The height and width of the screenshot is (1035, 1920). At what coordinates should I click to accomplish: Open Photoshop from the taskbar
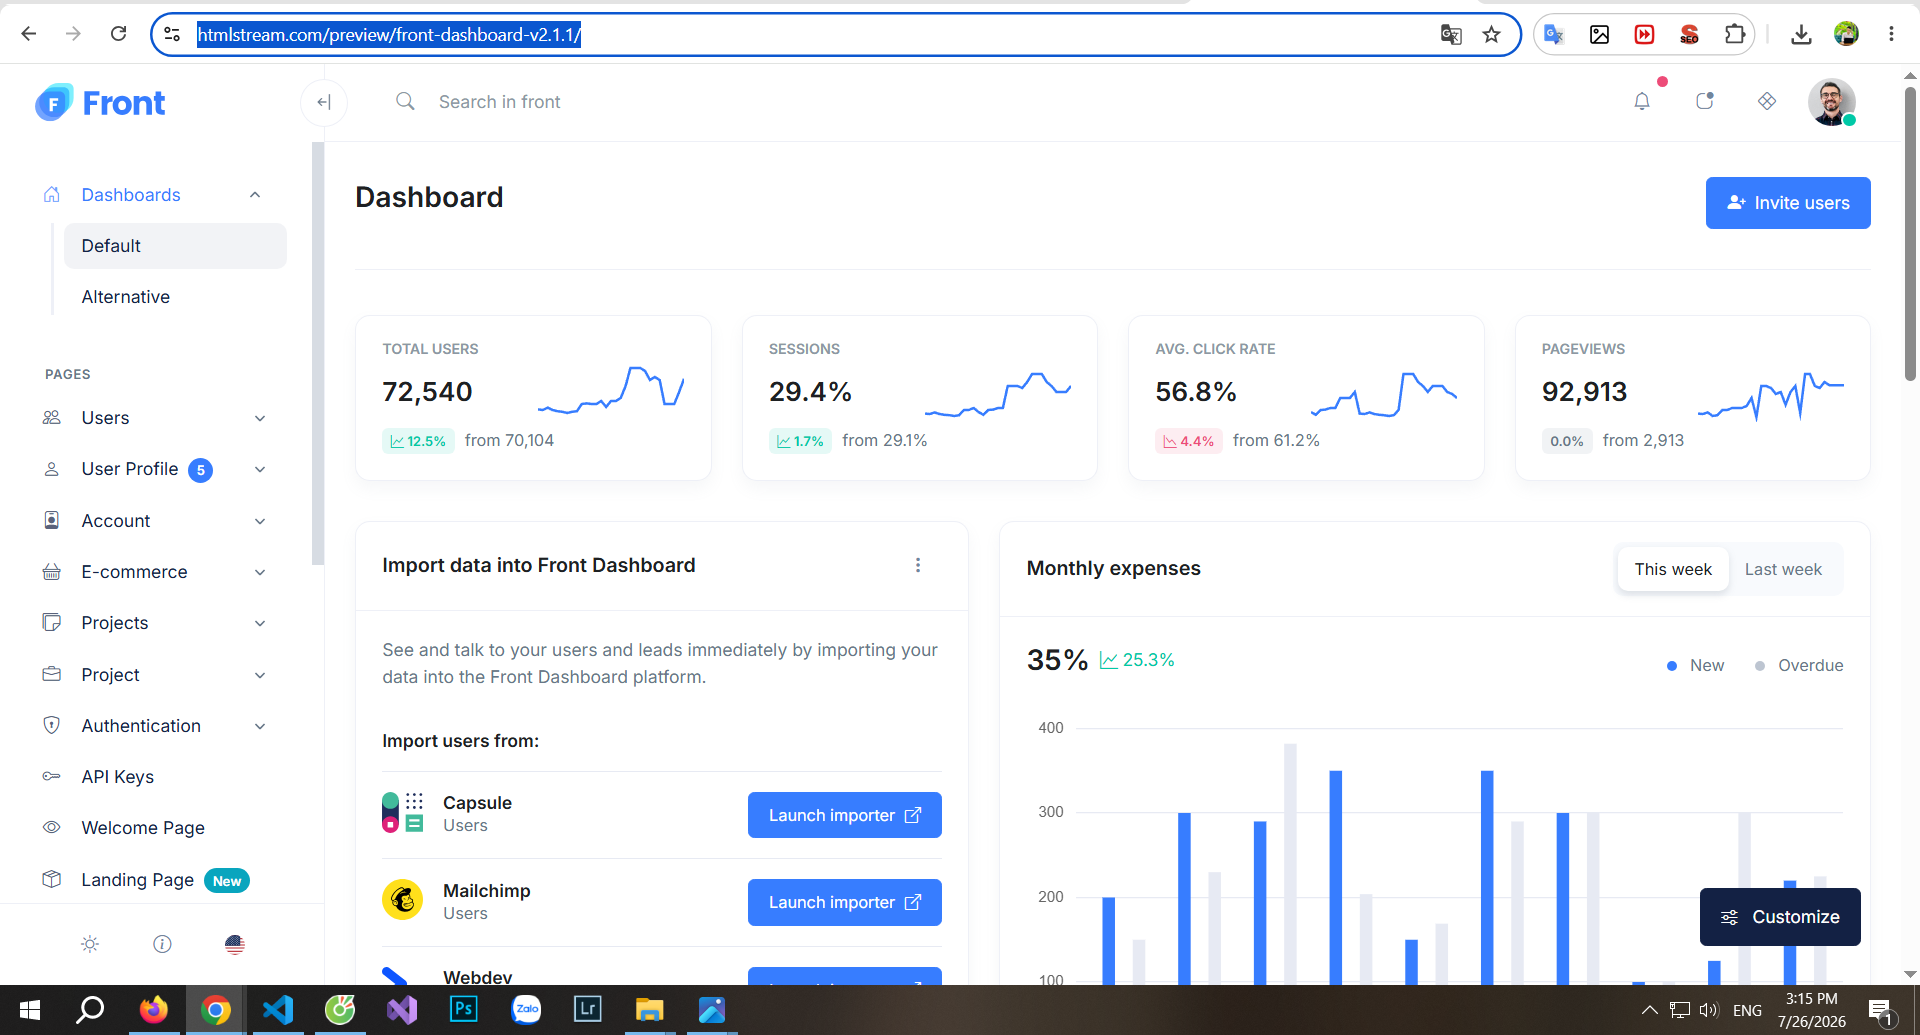tap(464, 1010)
